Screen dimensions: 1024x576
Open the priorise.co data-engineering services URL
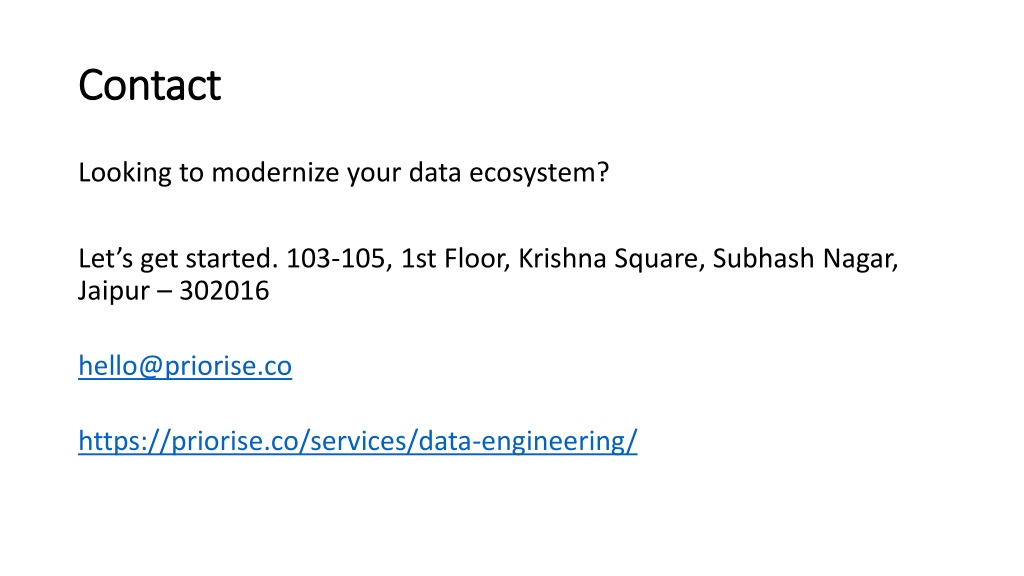click(358, 441)
